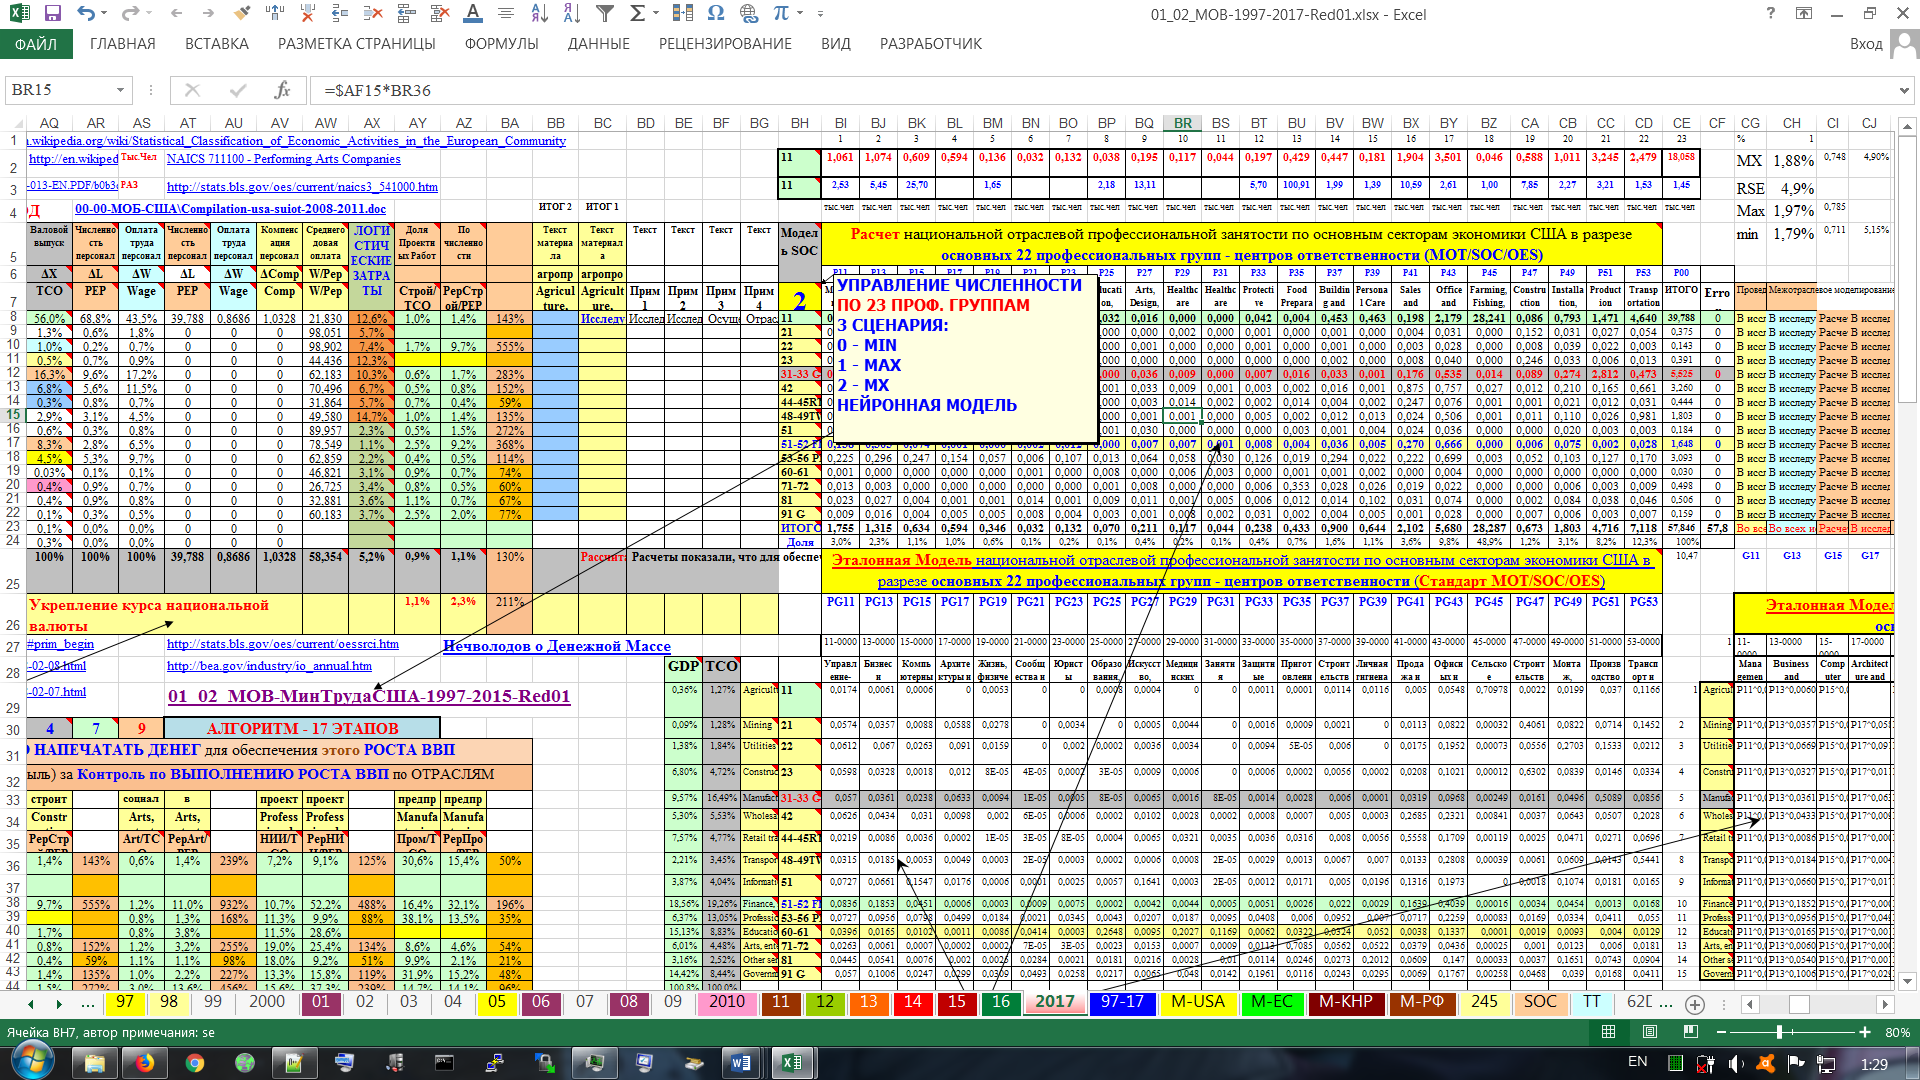Open the ФОРМУЛЫ ribbon tab
Image resolution: width=1920 pixels, height=1080 pixels.
[501, 44]
